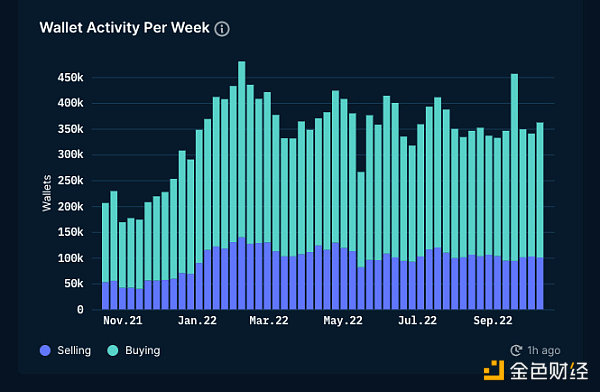Click the refresh clock icon near '1h ago'
The image size is (600, 392).
click(x=516, y=350)
